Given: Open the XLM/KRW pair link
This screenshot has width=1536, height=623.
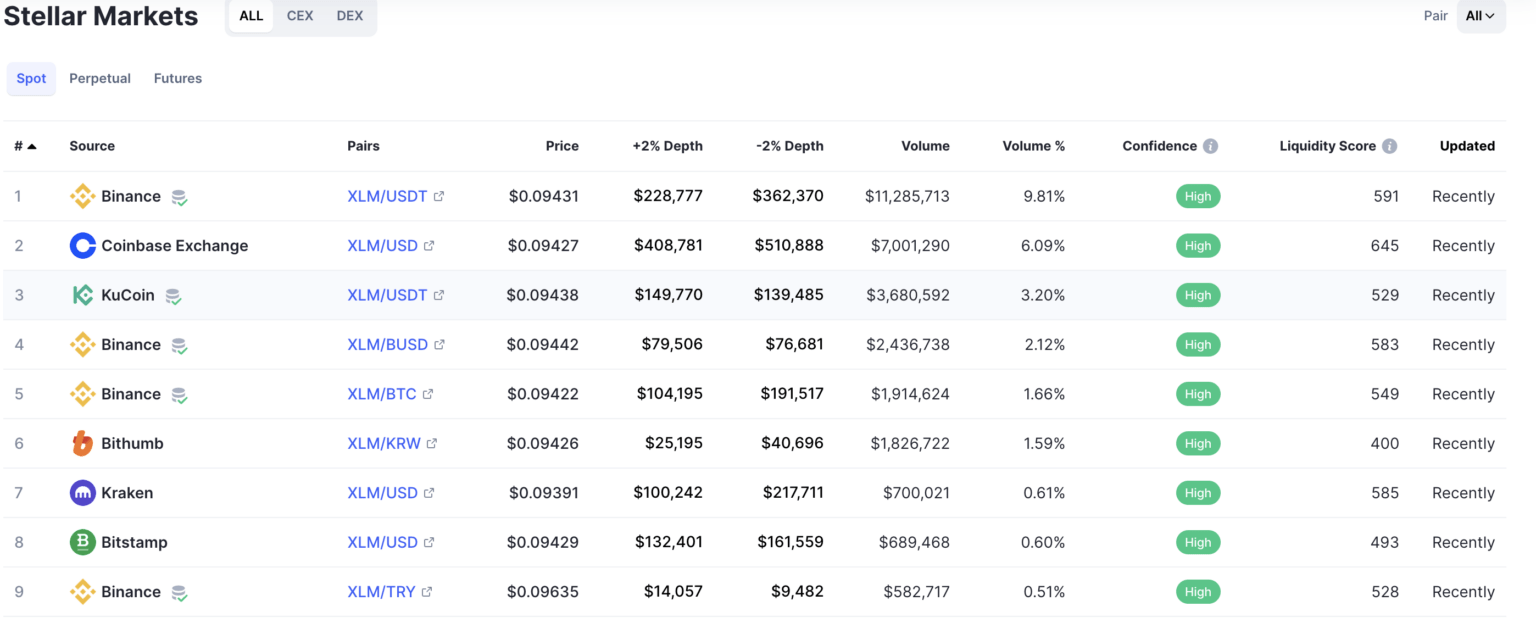Looking at the screenshot, I should pyautogui.click(x=384, y=443).
